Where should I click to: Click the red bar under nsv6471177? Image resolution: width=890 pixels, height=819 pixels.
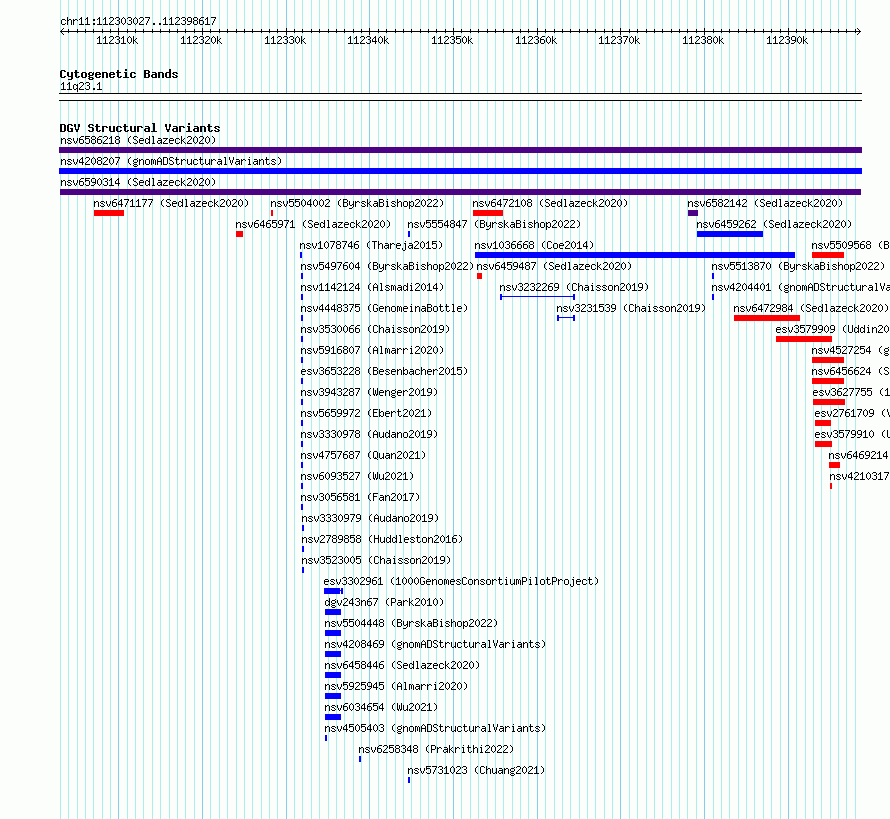(x=109, y=213)
